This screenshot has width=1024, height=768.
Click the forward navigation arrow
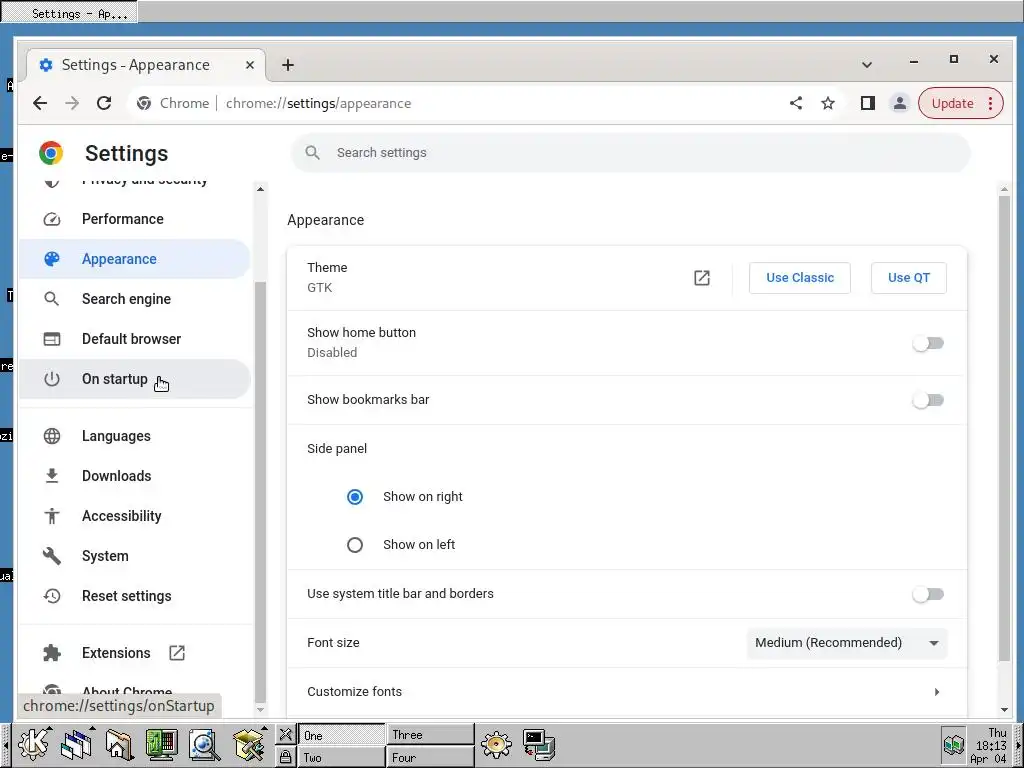(x=72, y=103)
